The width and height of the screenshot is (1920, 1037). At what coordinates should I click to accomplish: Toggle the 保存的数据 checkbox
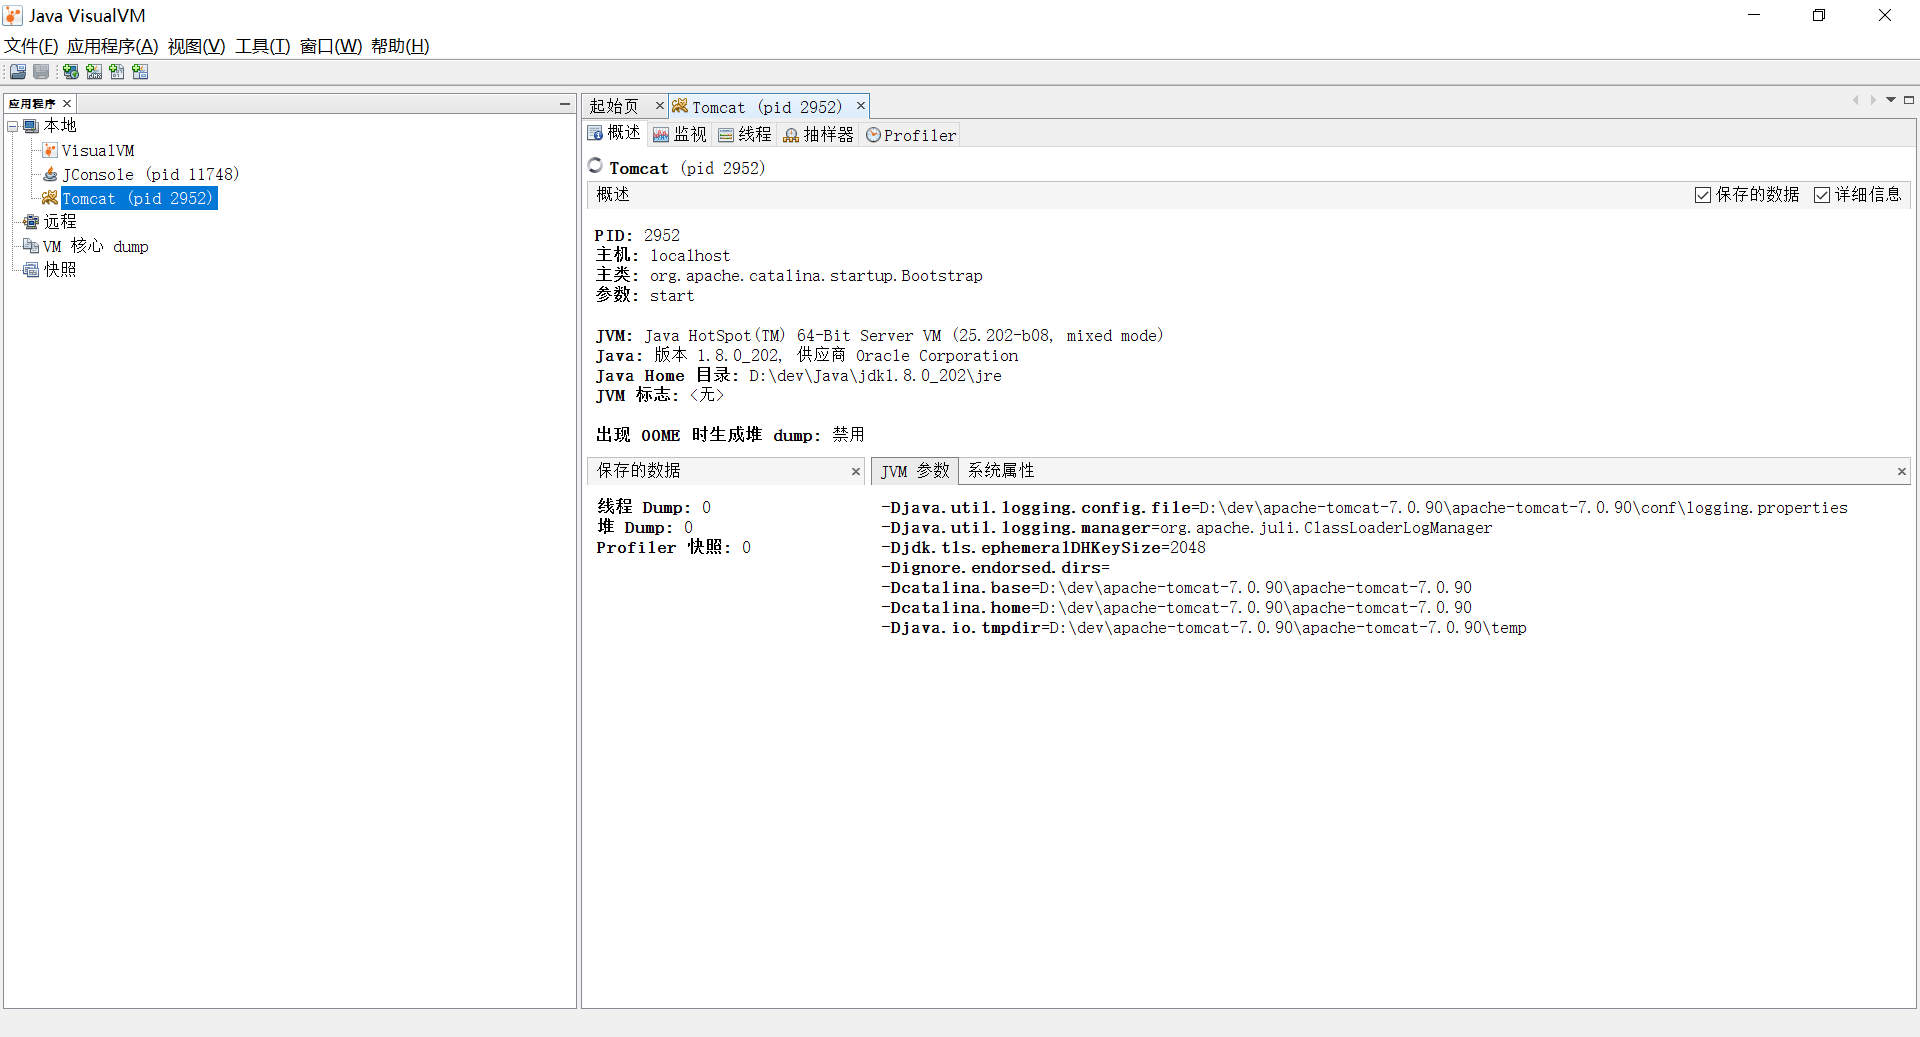point(1703,195)
